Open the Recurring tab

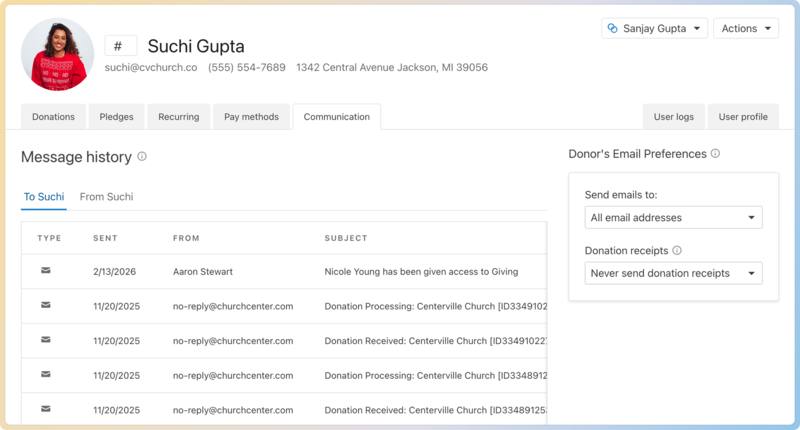pos(179,117)
